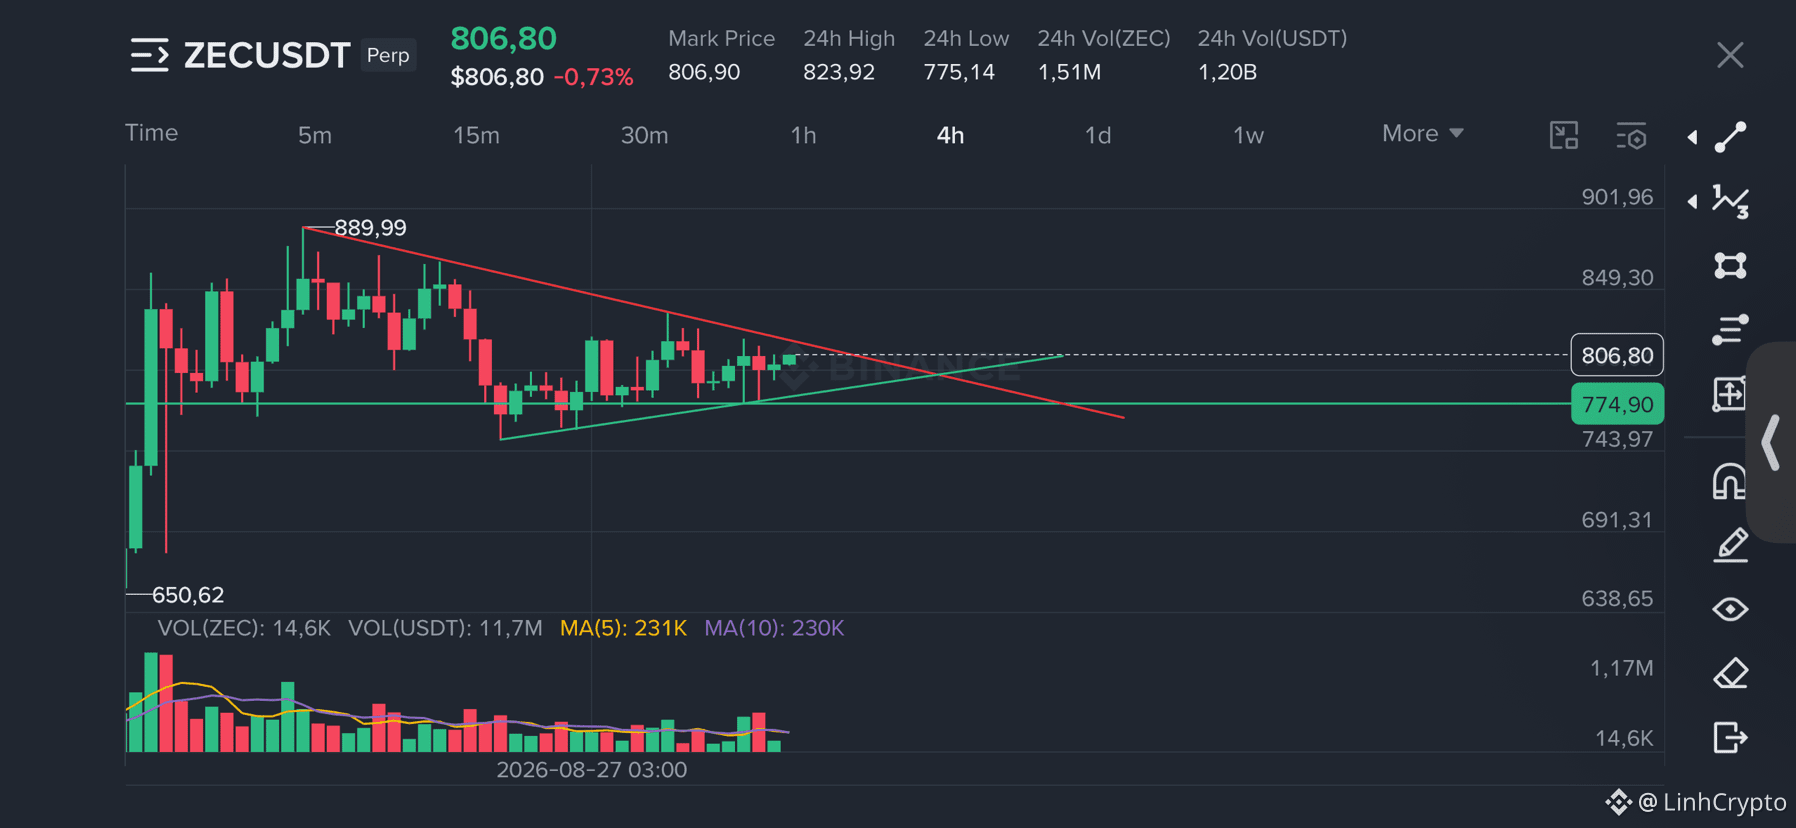Click the 743,97 price axis label
The height and width of the screenshot is (828, 1796).
(1617, 439)
